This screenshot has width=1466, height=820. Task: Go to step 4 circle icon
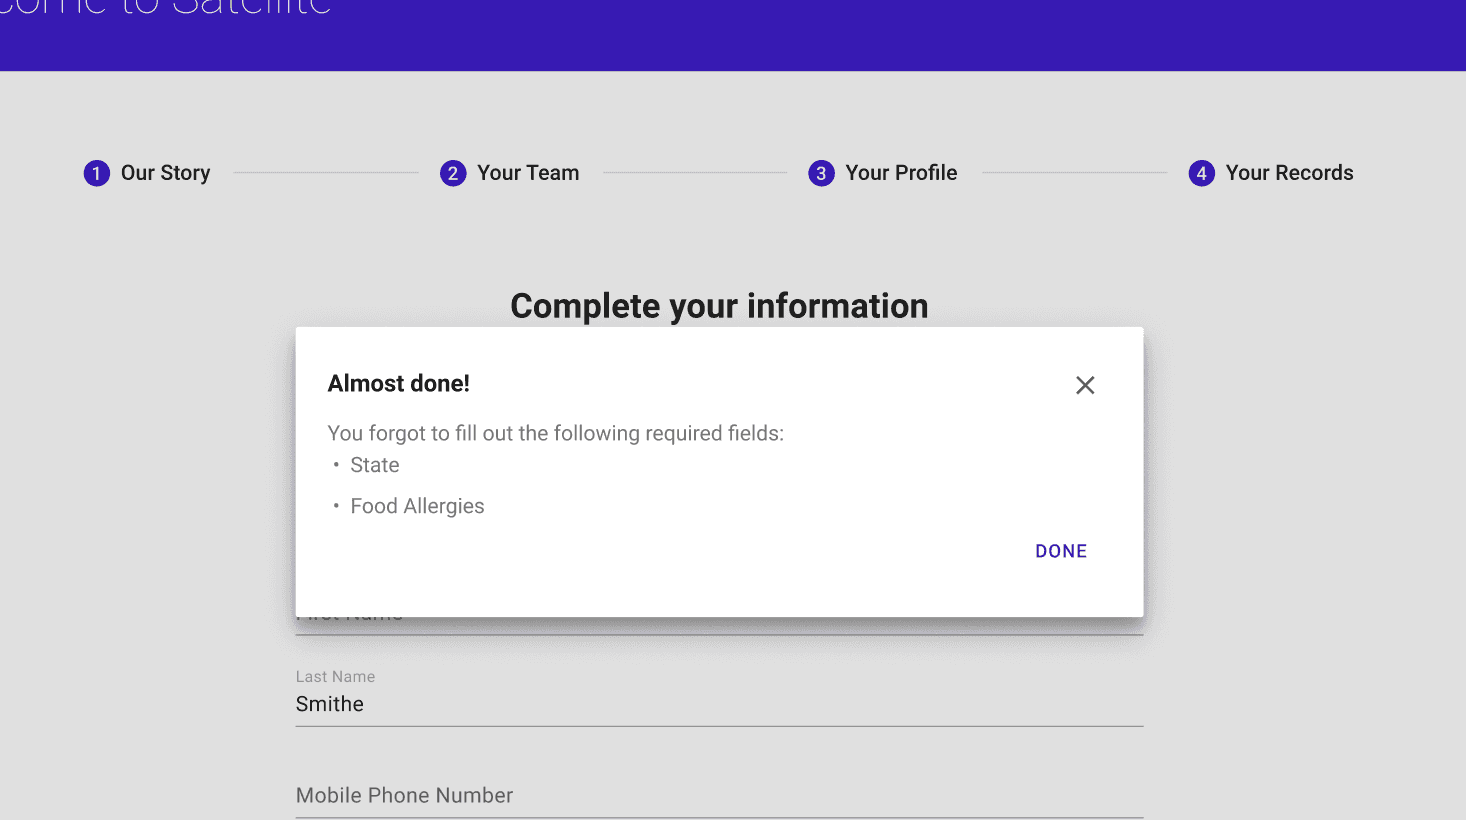click(1201, 173)
